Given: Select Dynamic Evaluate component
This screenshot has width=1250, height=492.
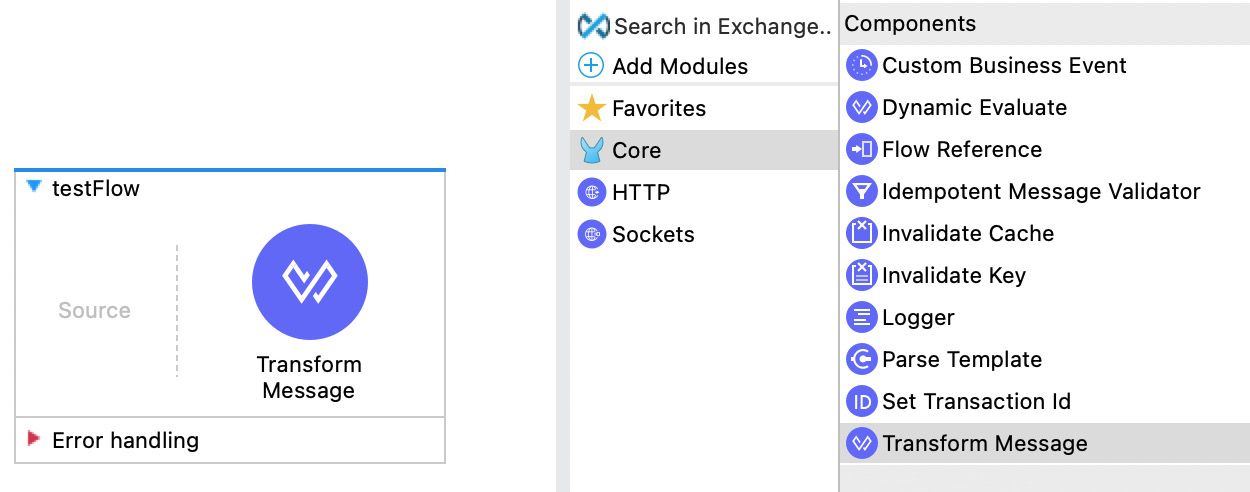Looking at the screenshot, I should coord(1045,108).
